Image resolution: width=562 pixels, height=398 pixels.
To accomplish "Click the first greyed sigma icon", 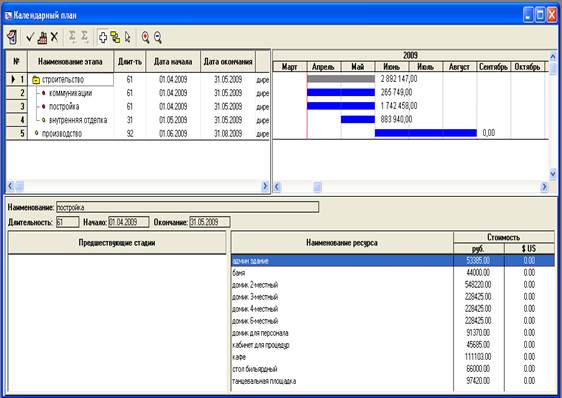I will click(x=72, y=37).
